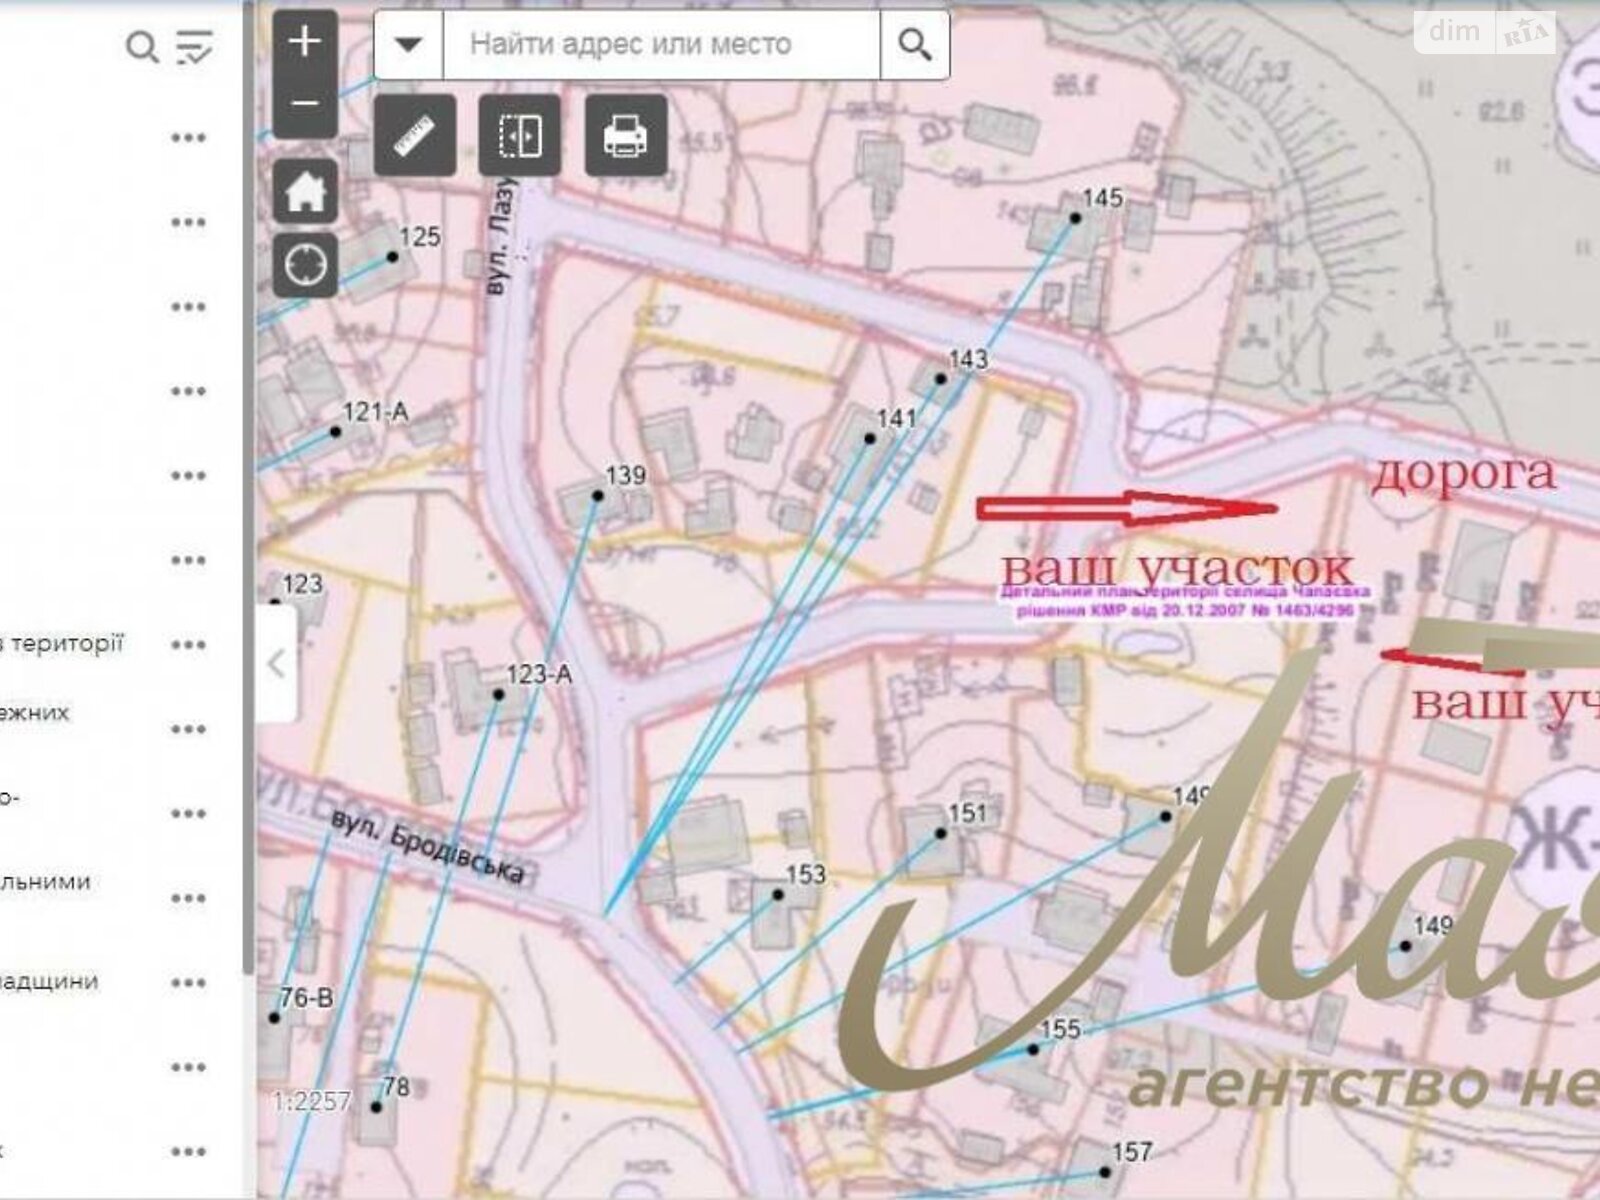
Task: Open the bottommost layer's three-dot menu
Action: 188,1152
